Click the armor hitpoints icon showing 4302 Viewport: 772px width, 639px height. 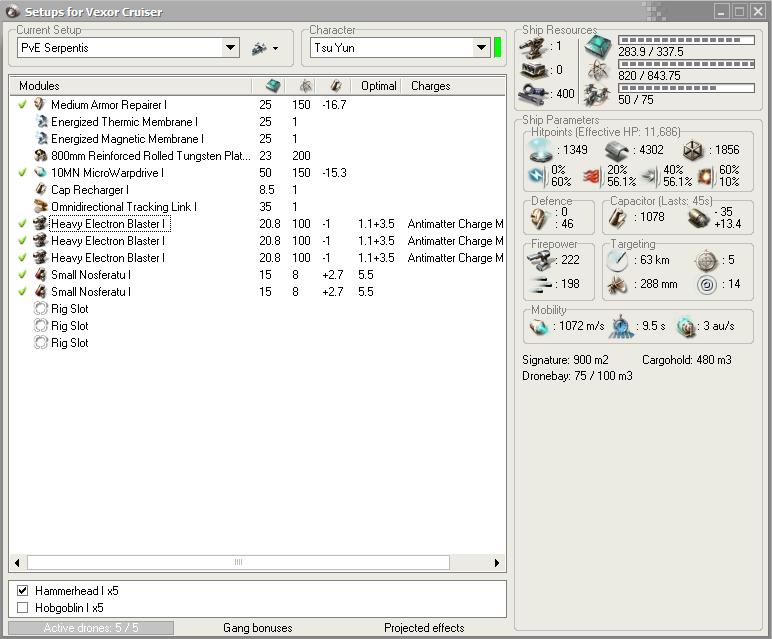pos(616,150)
